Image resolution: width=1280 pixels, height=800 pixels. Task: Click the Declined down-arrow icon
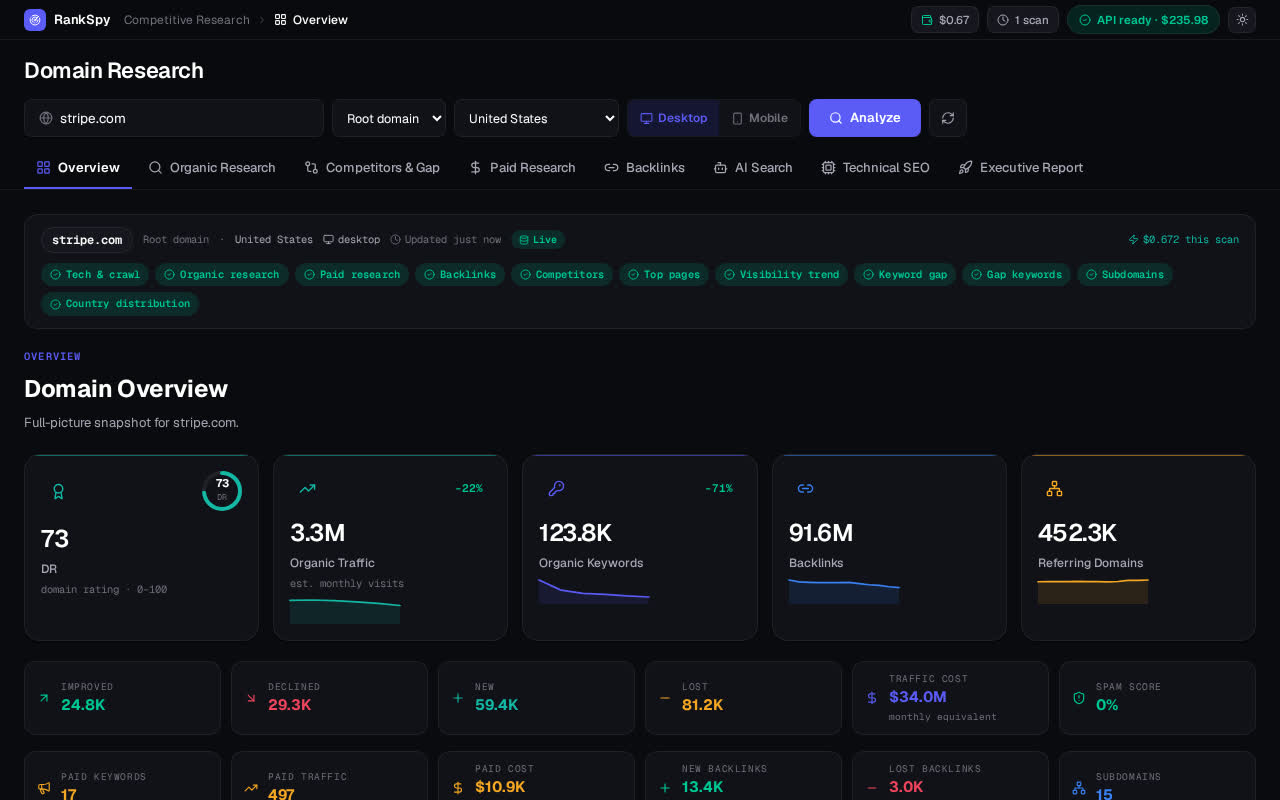click(250, 698)
